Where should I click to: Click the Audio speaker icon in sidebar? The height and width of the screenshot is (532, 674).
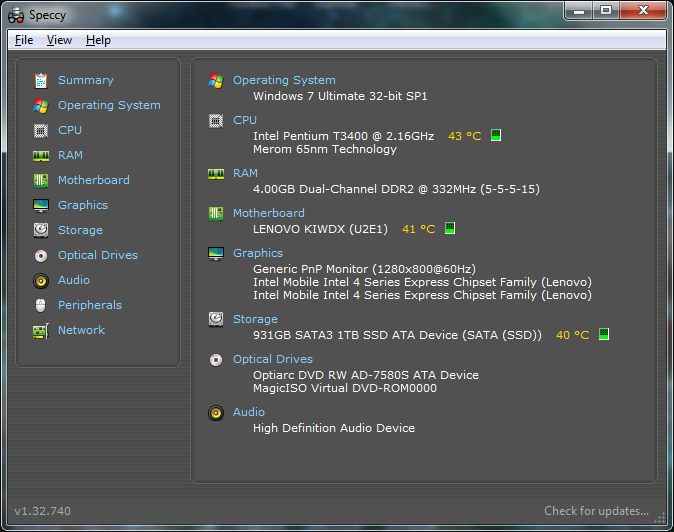(x=41, y=281)
